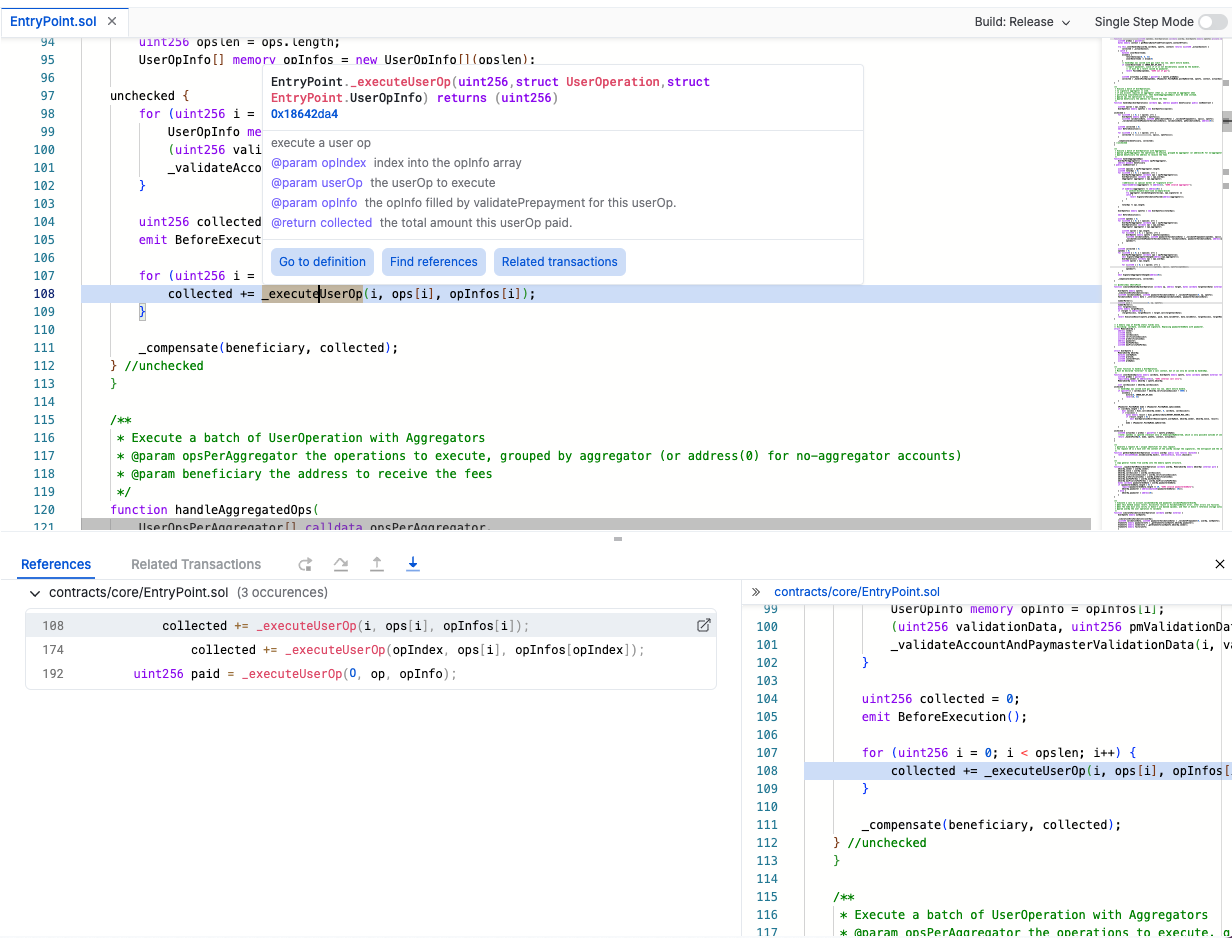Select the line 174 reference result

tap(370, 650)
